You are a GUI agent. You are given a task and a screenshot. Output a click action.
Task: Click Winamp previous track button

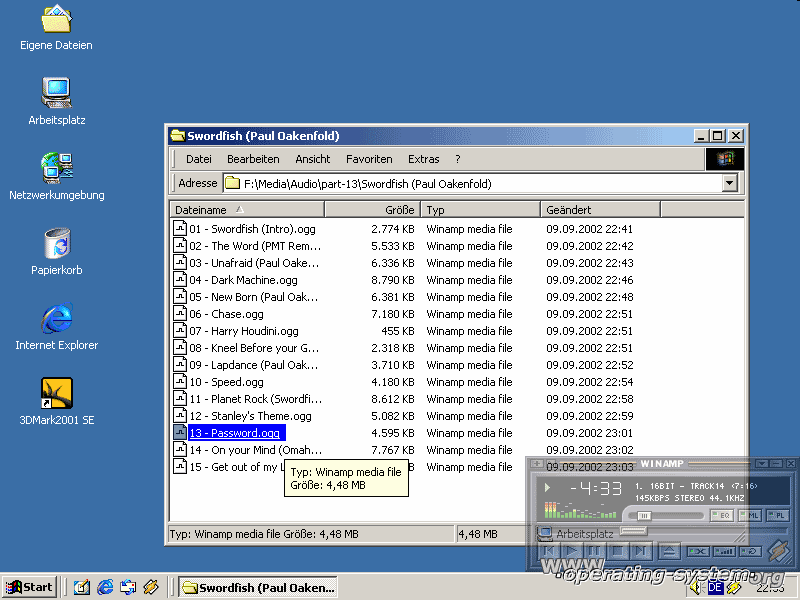(x=549, y=551)
